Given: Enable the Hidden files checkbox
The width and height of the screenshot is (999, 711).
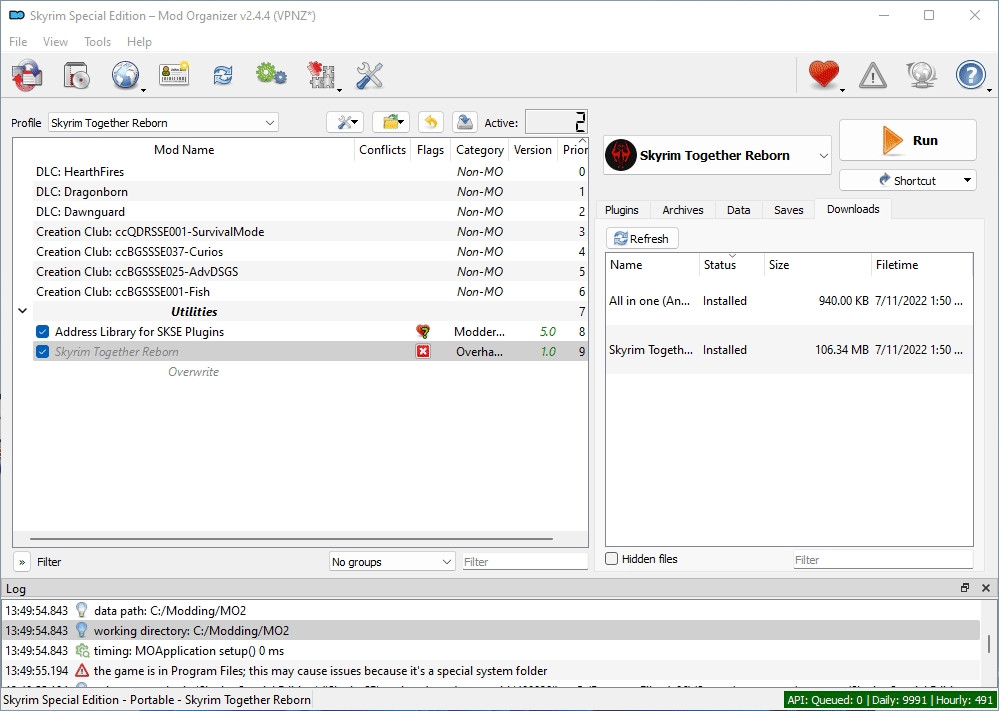Looking at the screenshot, I should [x=612, y=559].
